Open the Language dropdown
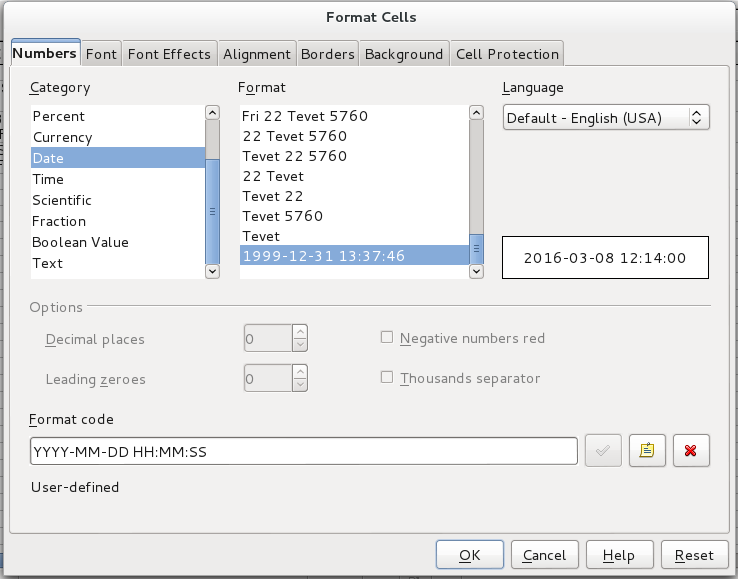 click(x=605, y=118)
